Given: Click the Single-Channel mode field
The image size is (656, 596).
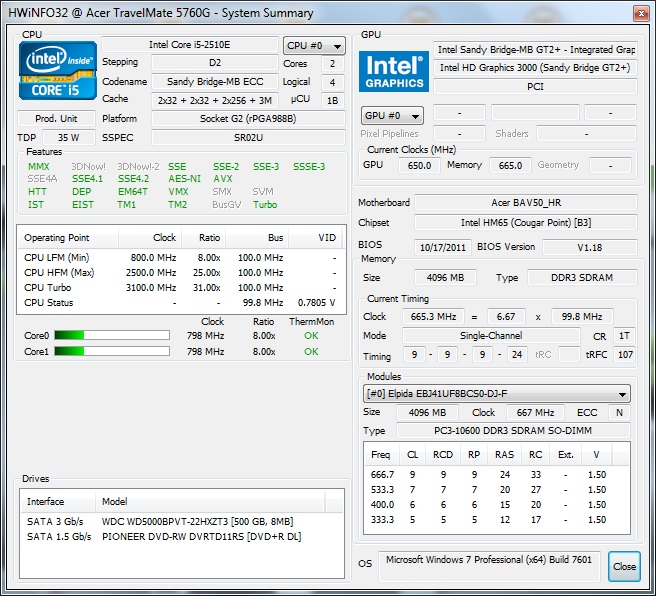Looking at the screenshot, I should (x=491, y=335).
